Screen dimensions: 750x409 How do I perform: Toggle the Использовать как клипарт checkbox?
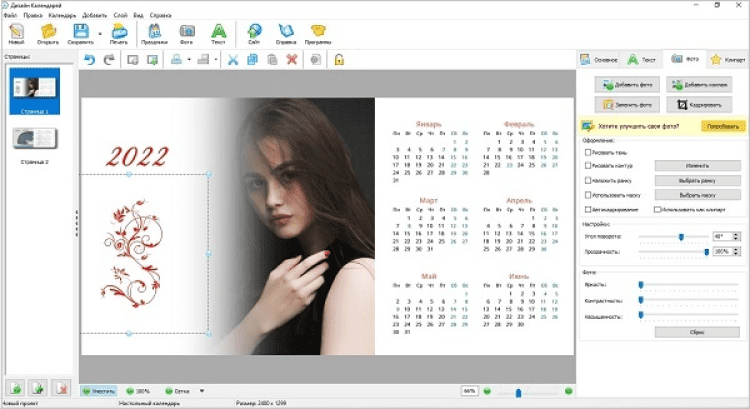tap(657, 209)
